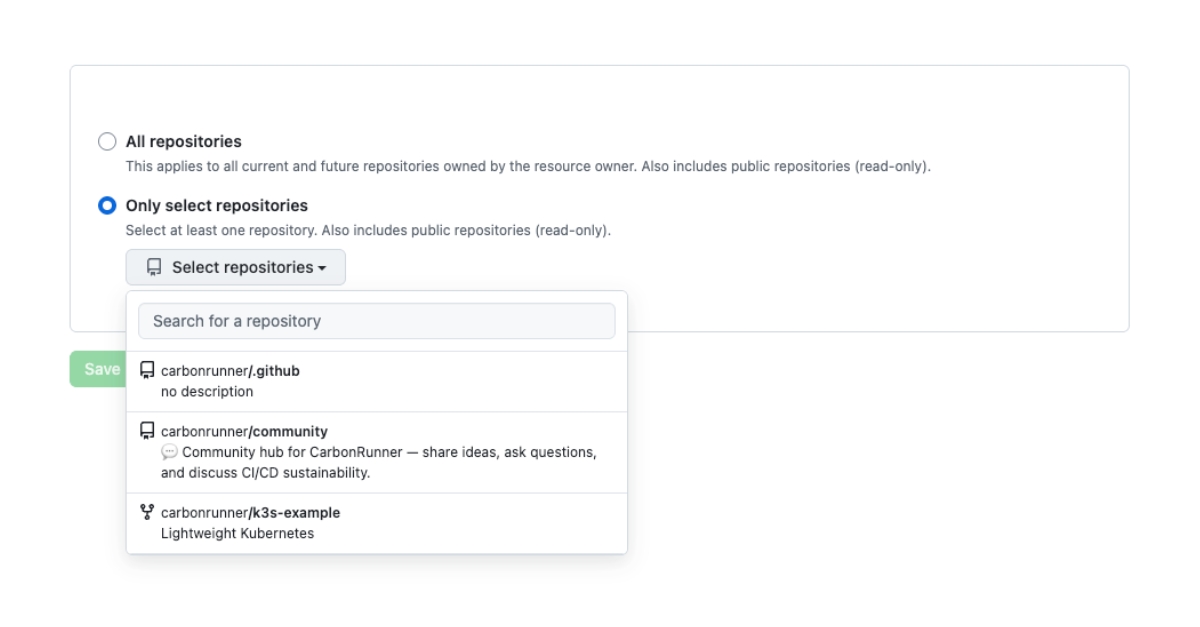1200x627 pixels.
Task: Click the repo icon inside Select repositories button
Action: [x=154, y=267]
